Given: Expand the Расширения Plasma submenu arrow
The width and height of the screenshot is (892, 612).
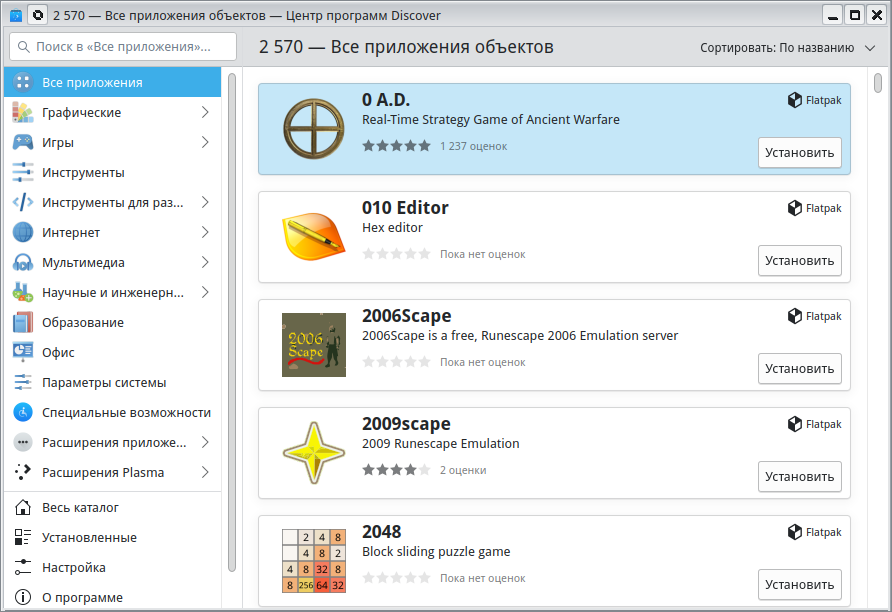Looking at the screenshot, I should [x=205, y=473].
